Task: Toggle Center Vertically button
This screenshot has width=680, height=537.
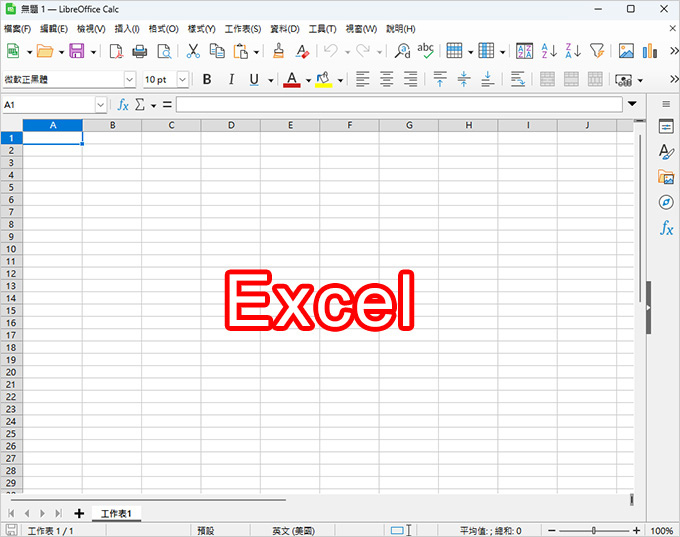Action: point(464,79)
